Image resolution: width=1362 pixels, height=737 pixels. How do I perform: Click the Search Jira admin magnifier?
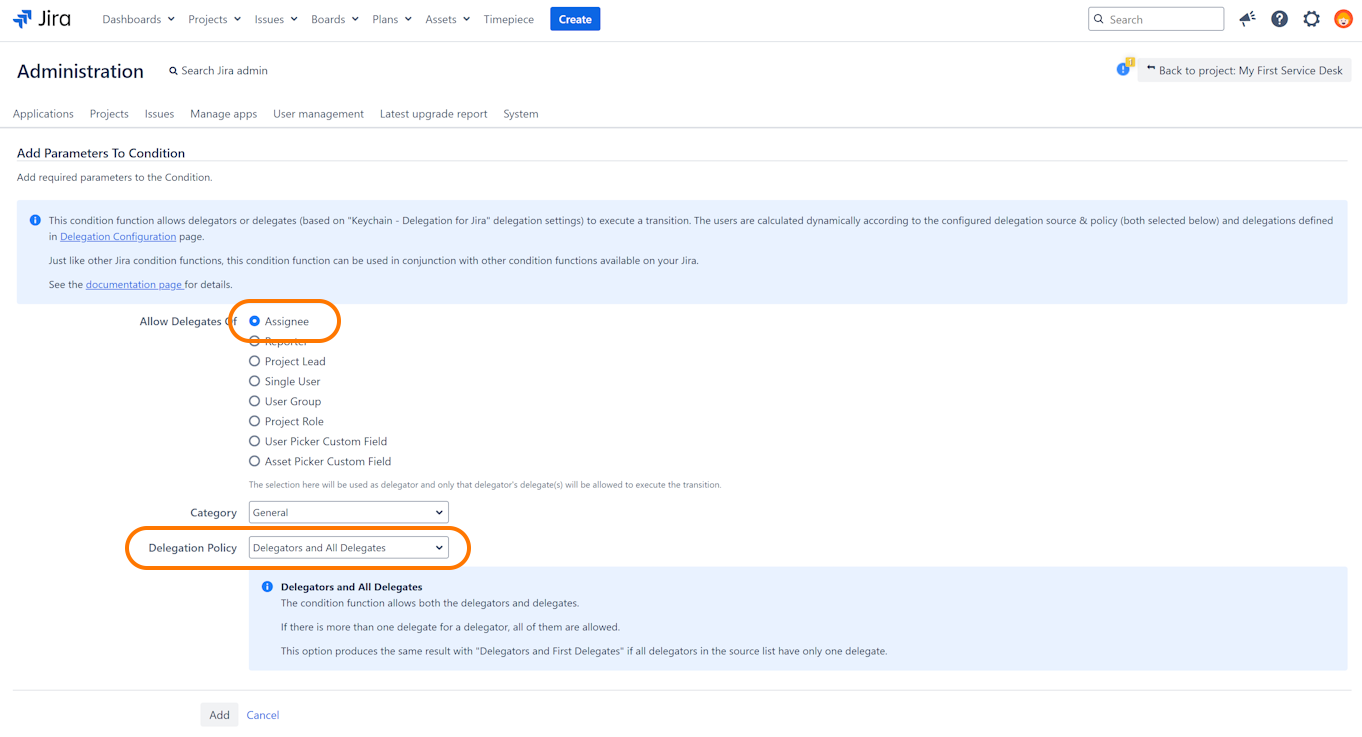click(x=174, y=71)
